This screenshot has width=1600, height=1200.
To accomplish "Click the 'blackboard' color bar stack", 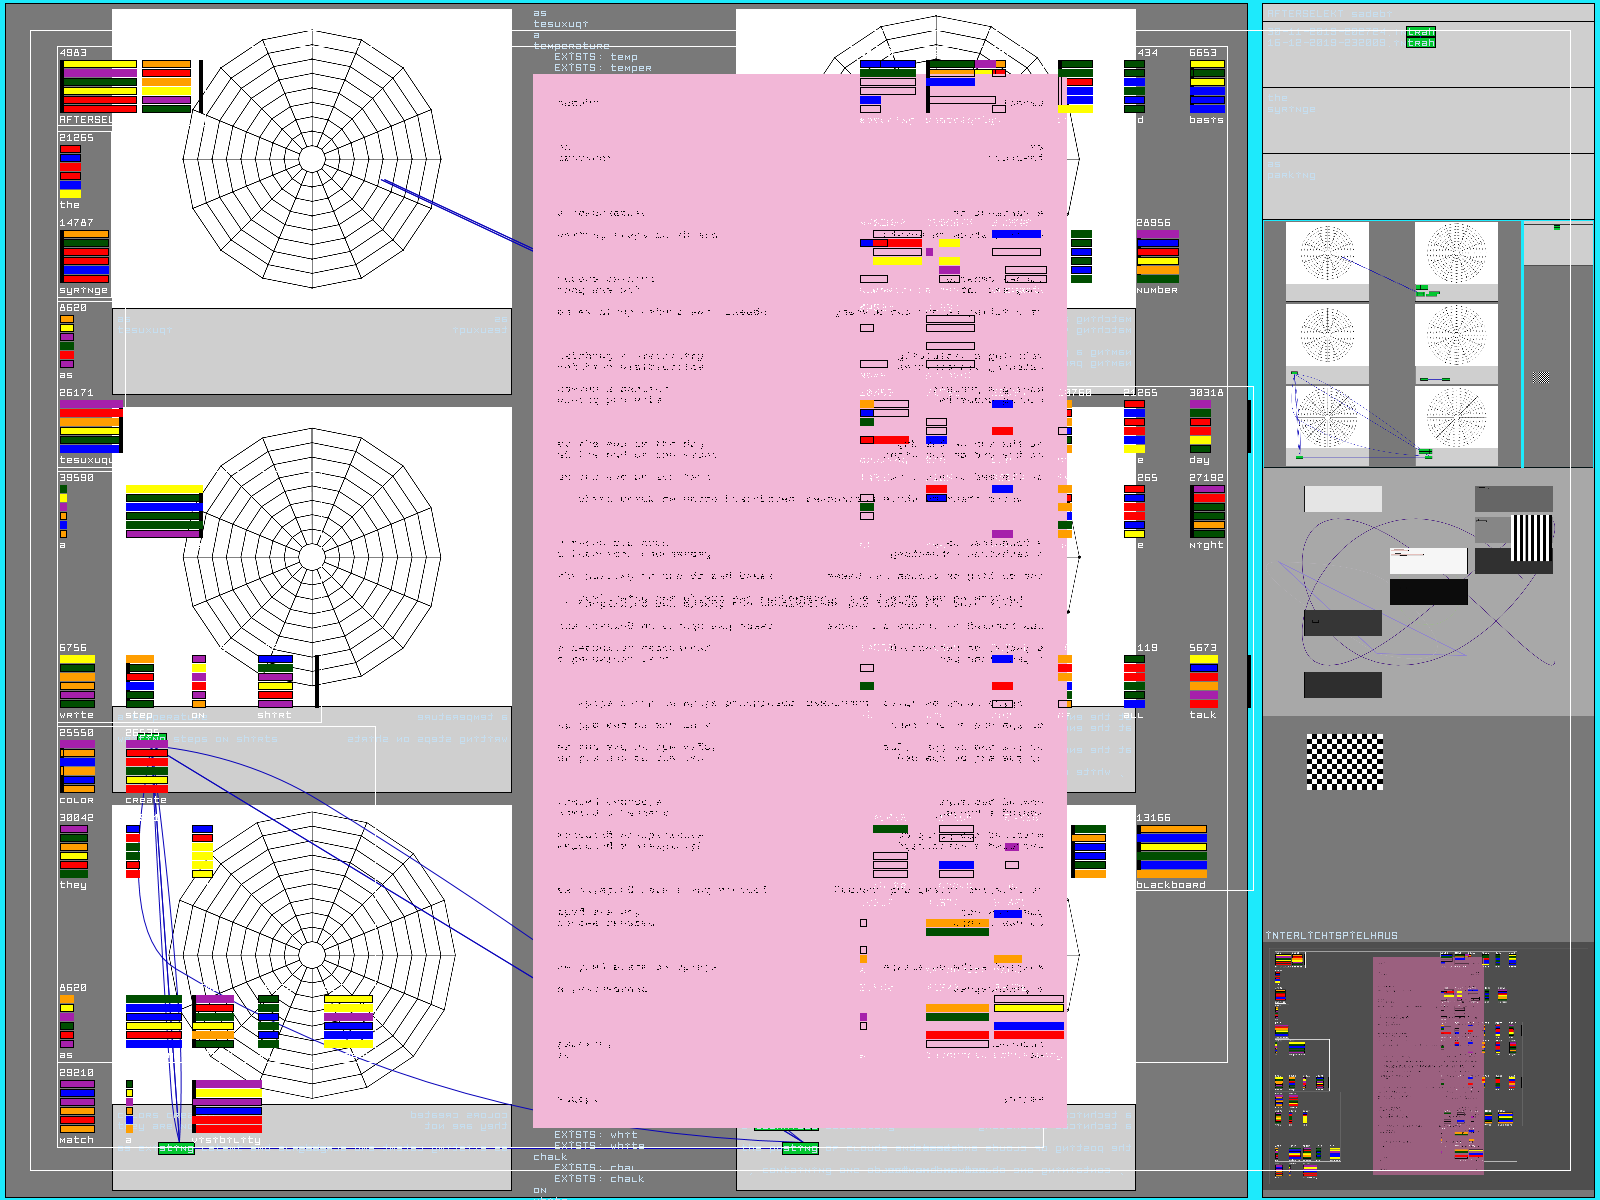I will pos(1172,851).
